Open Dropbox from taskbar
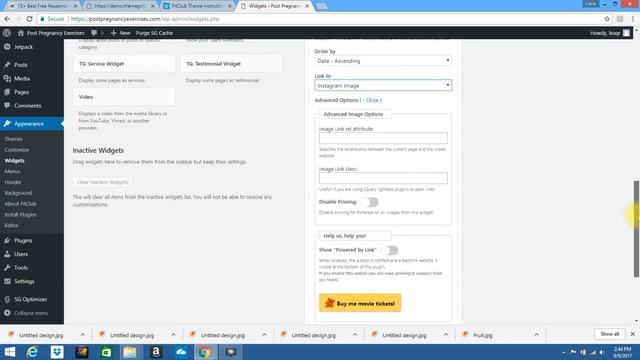The width and height of the screenshot is (640, 360). pos(57,352)
